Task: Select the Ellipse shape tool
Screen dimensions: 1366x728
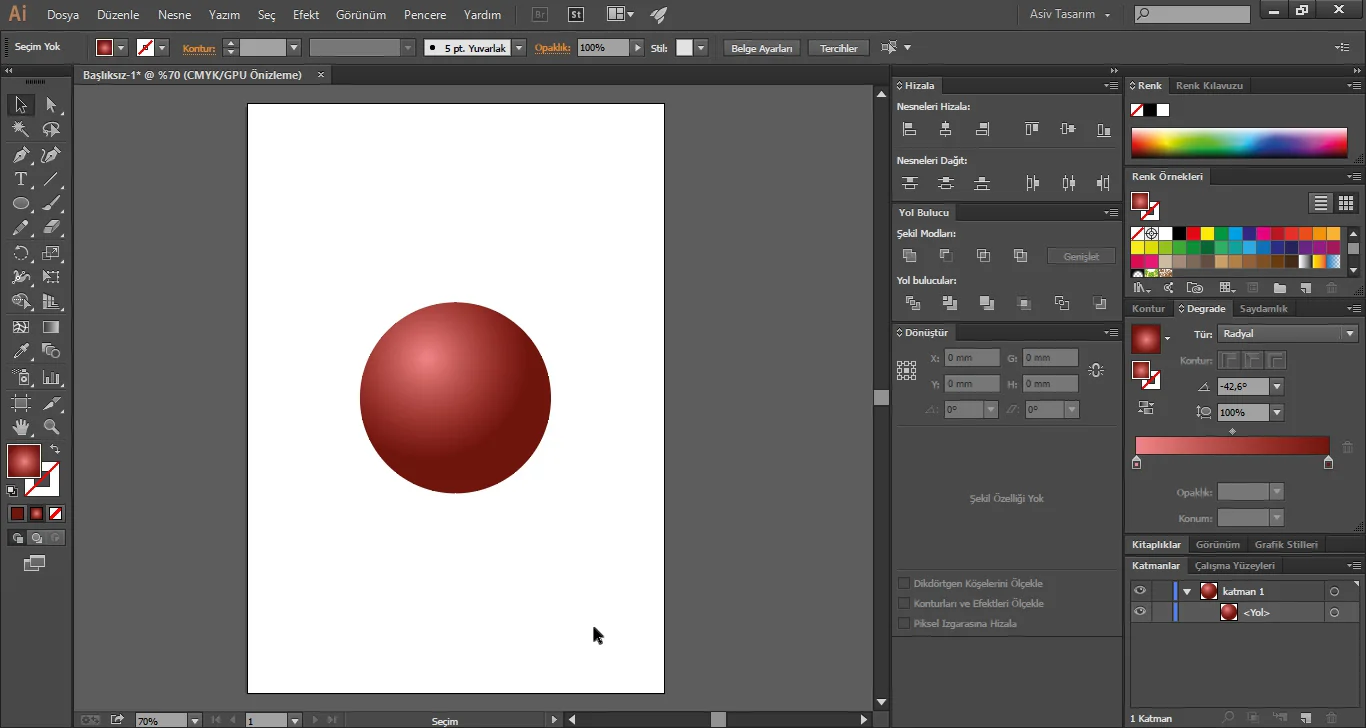Action: (20, 204)
